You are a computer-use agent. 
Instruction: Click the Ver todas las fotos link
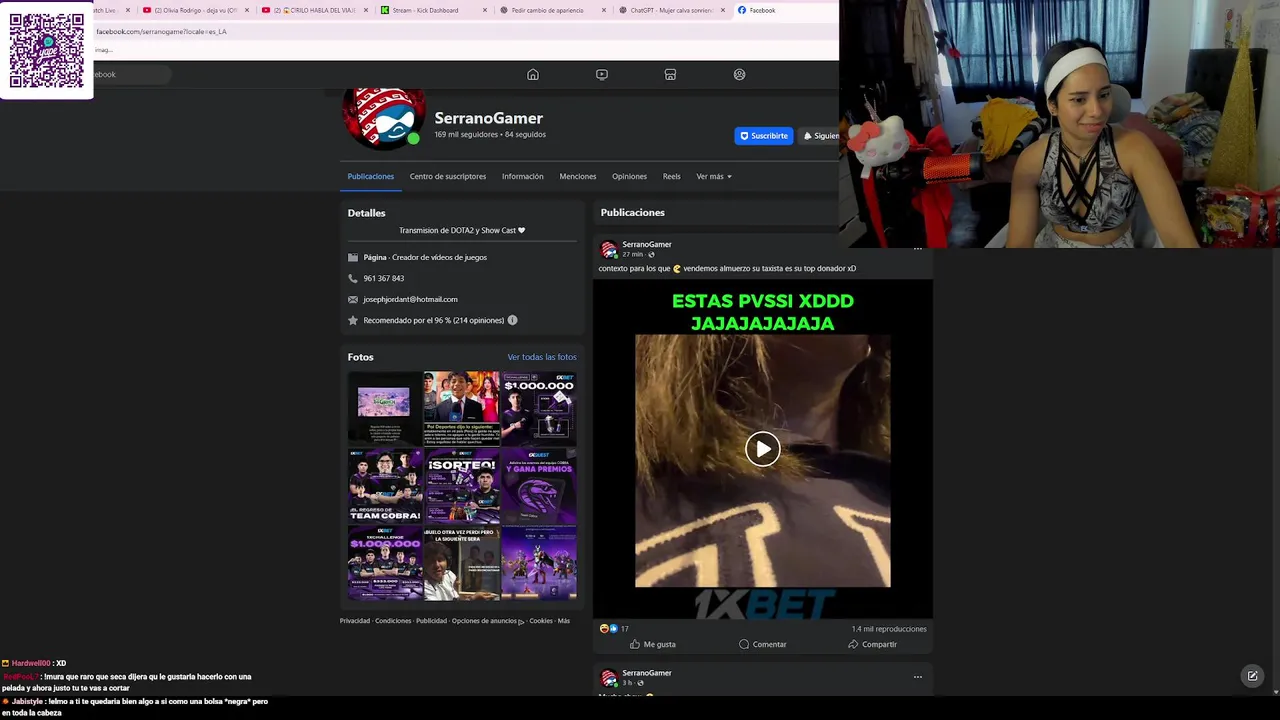pyautogui.click(x=542, y=357)
